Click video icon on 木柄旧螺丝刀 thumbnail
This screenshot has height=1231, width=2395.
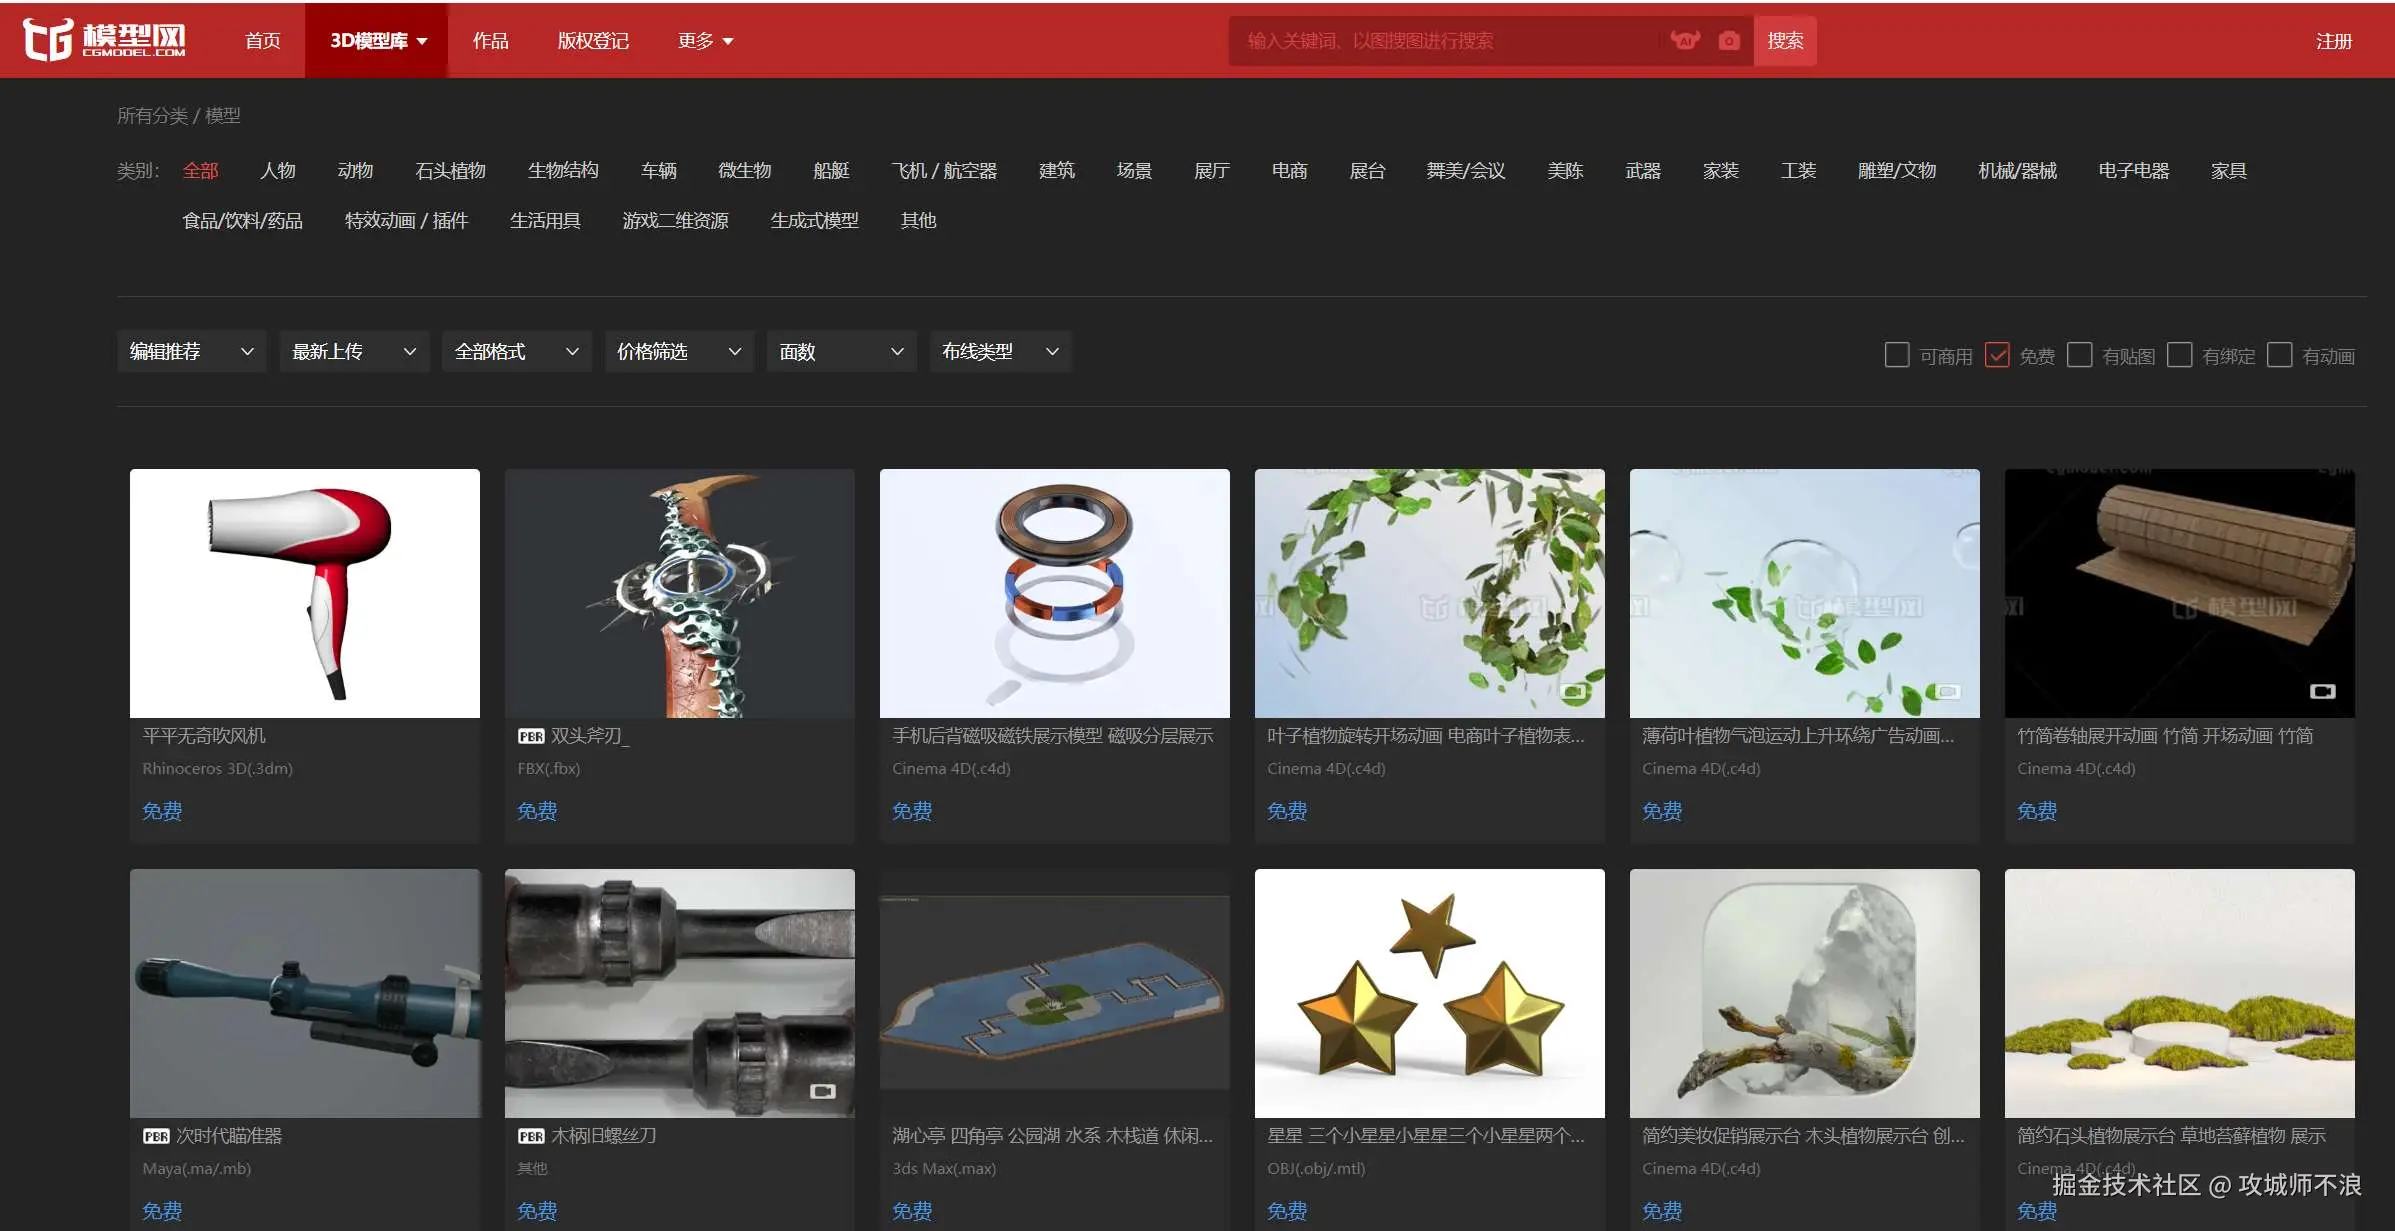click(822, 1091)
